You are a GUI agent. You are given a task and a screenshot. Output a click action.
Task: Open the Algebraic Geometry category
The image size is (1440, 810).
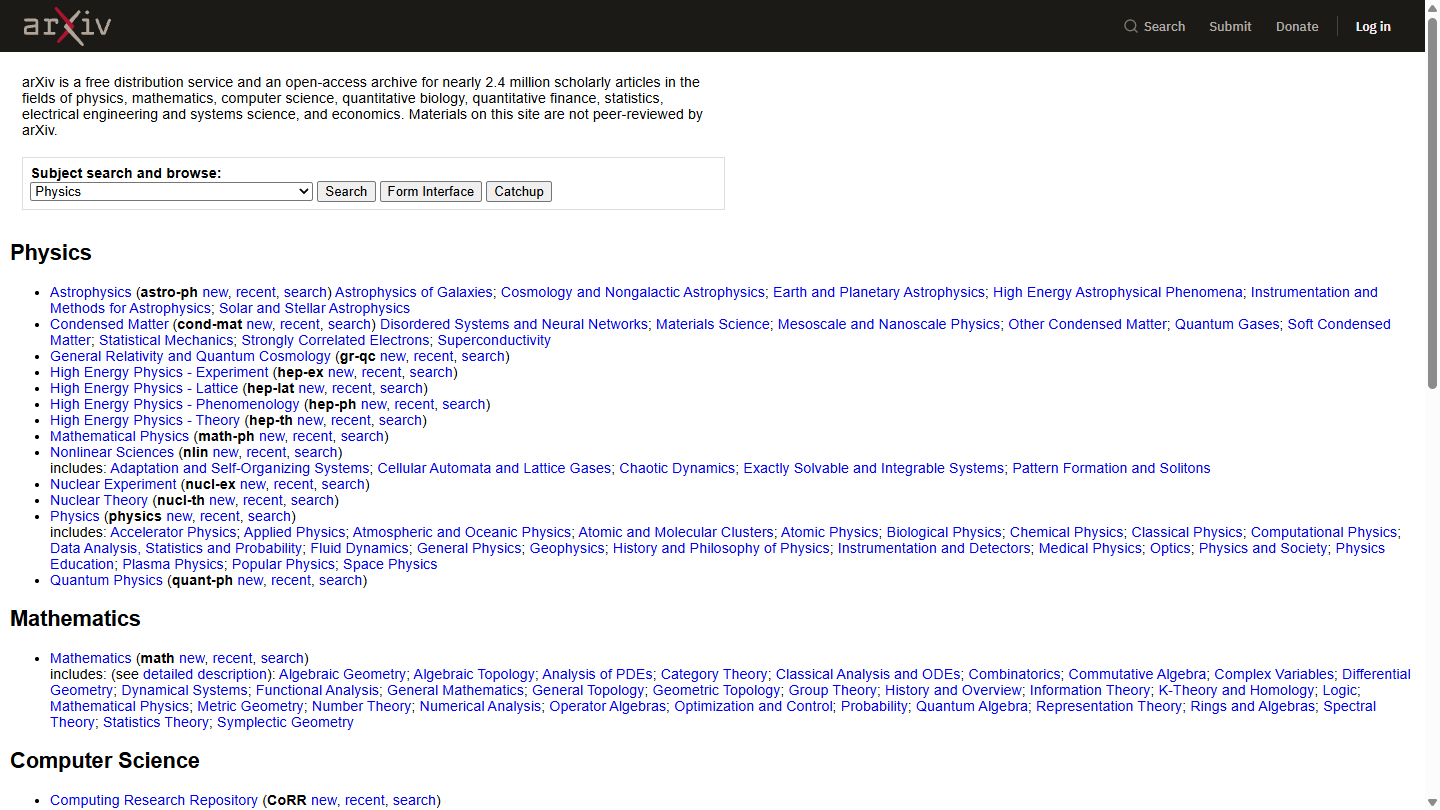[342, 674]
